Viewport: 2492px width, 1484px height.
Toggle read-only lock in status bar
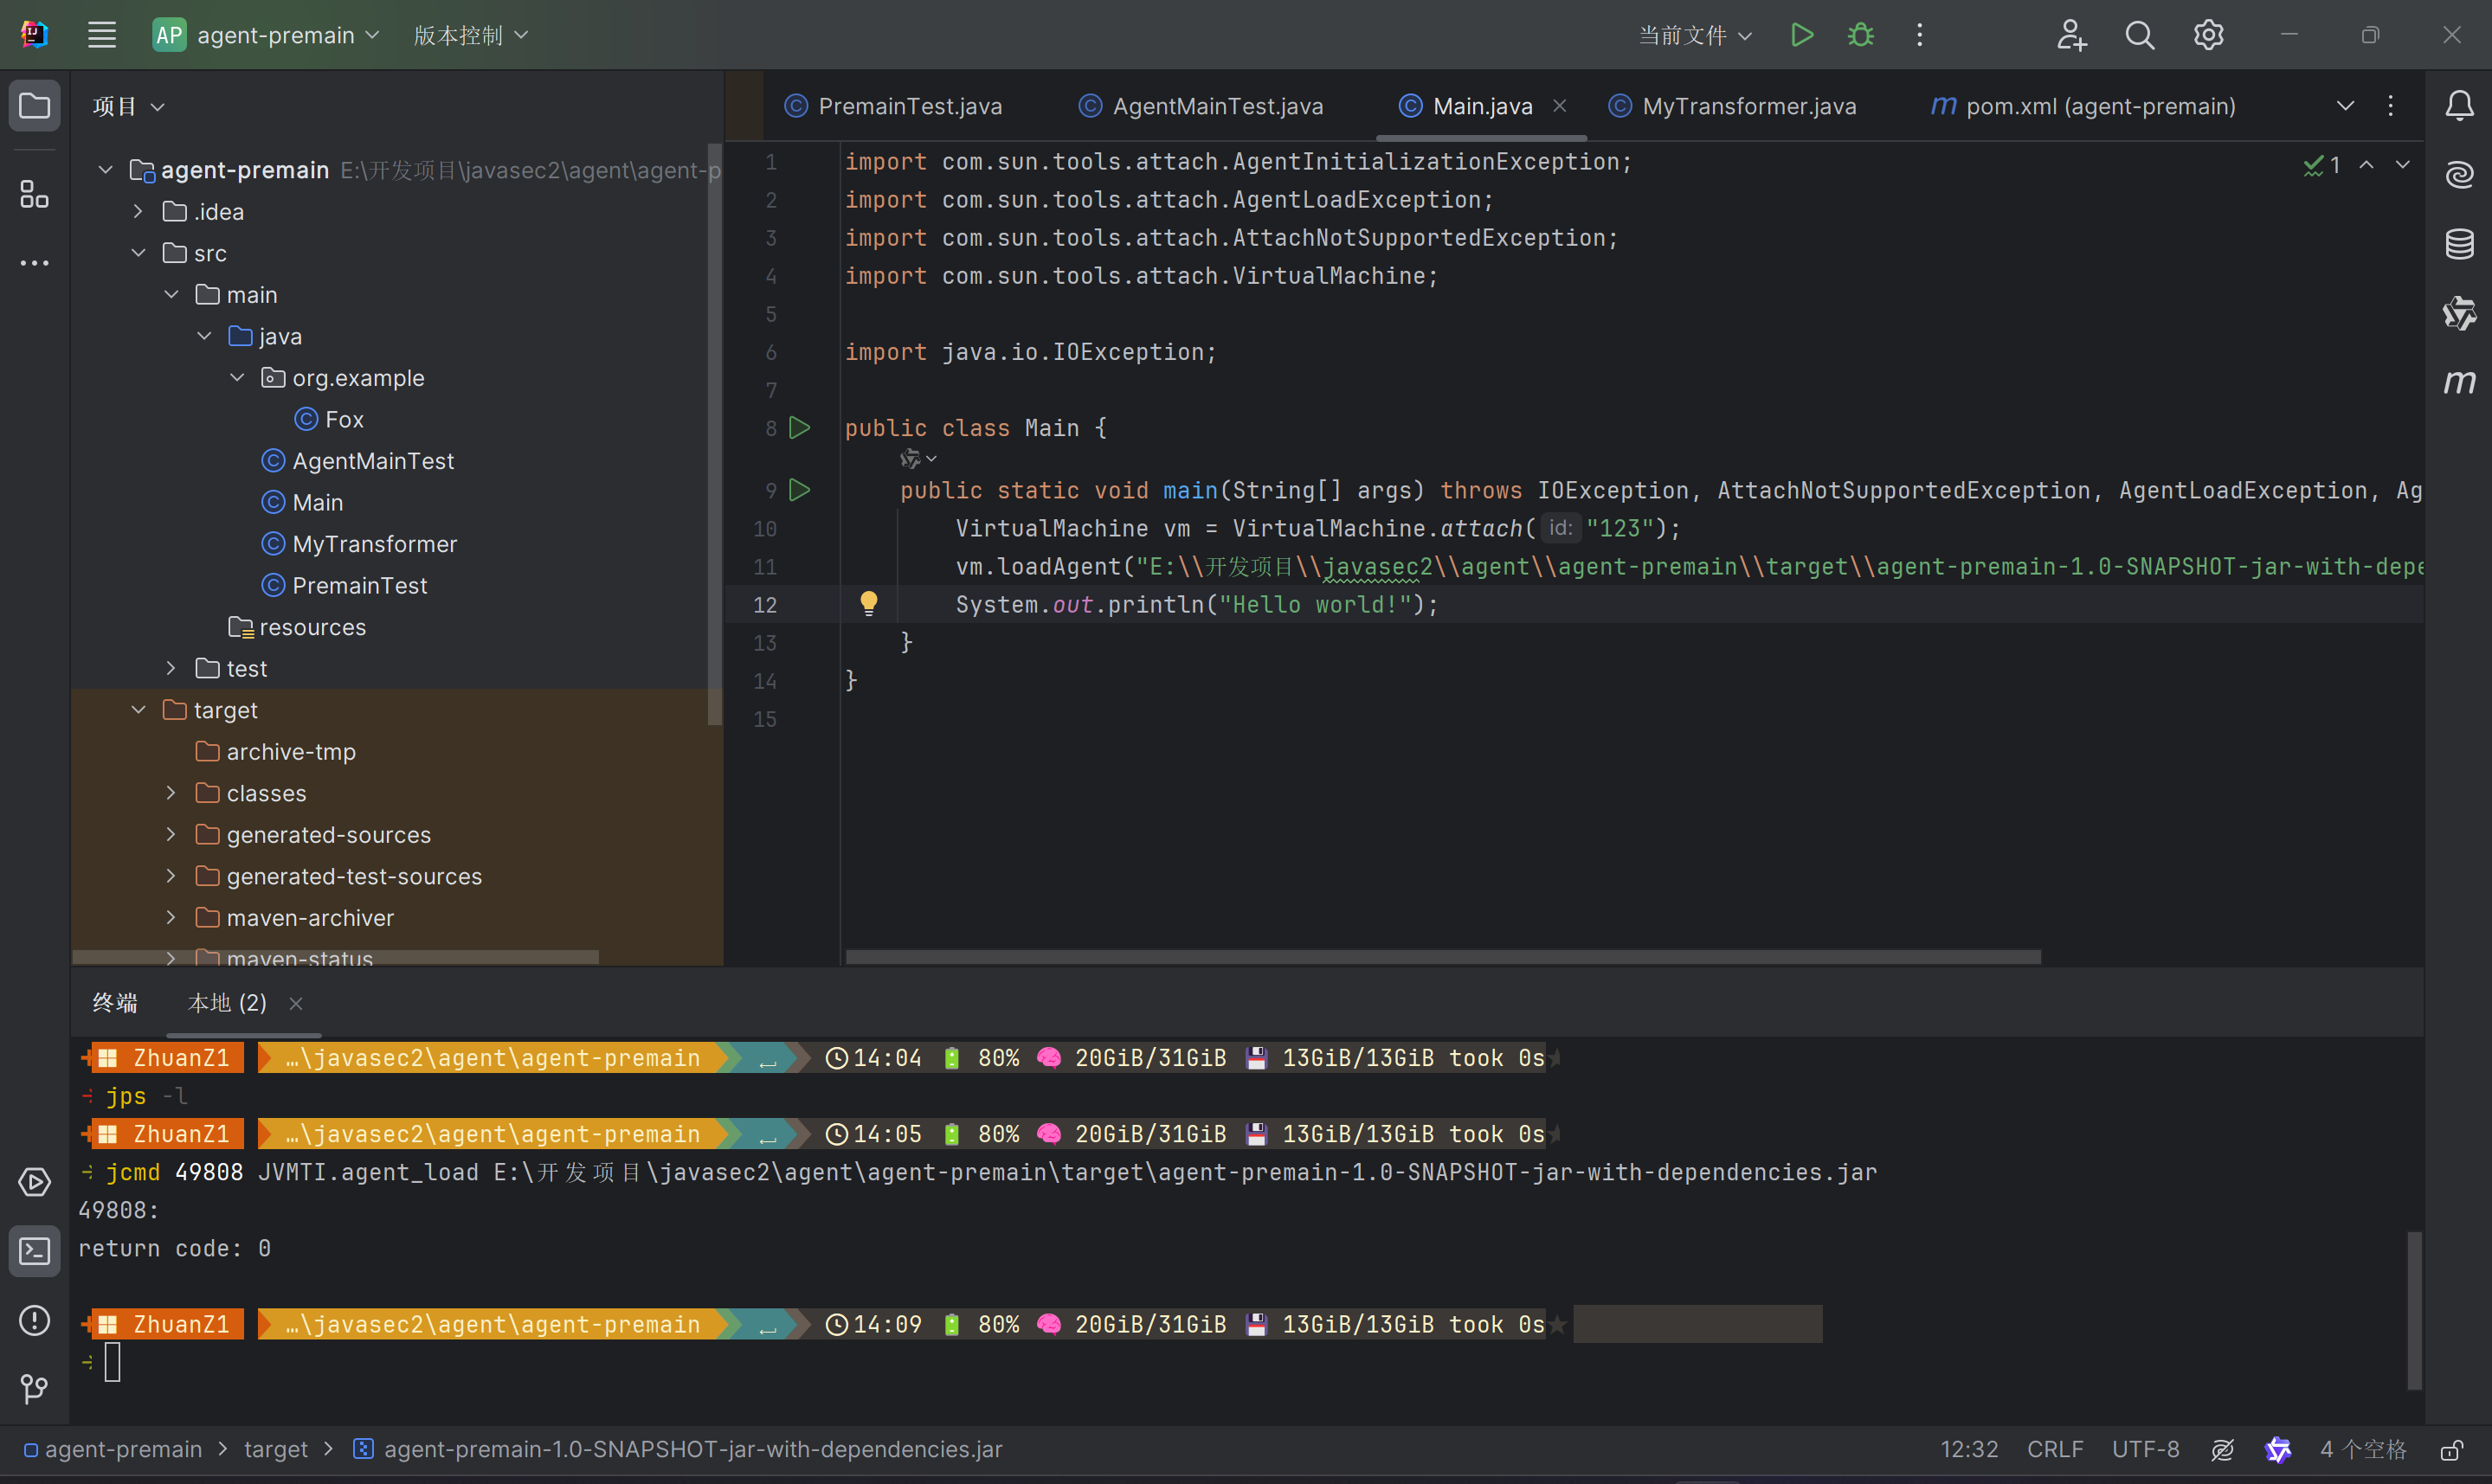point(2451,1450)
